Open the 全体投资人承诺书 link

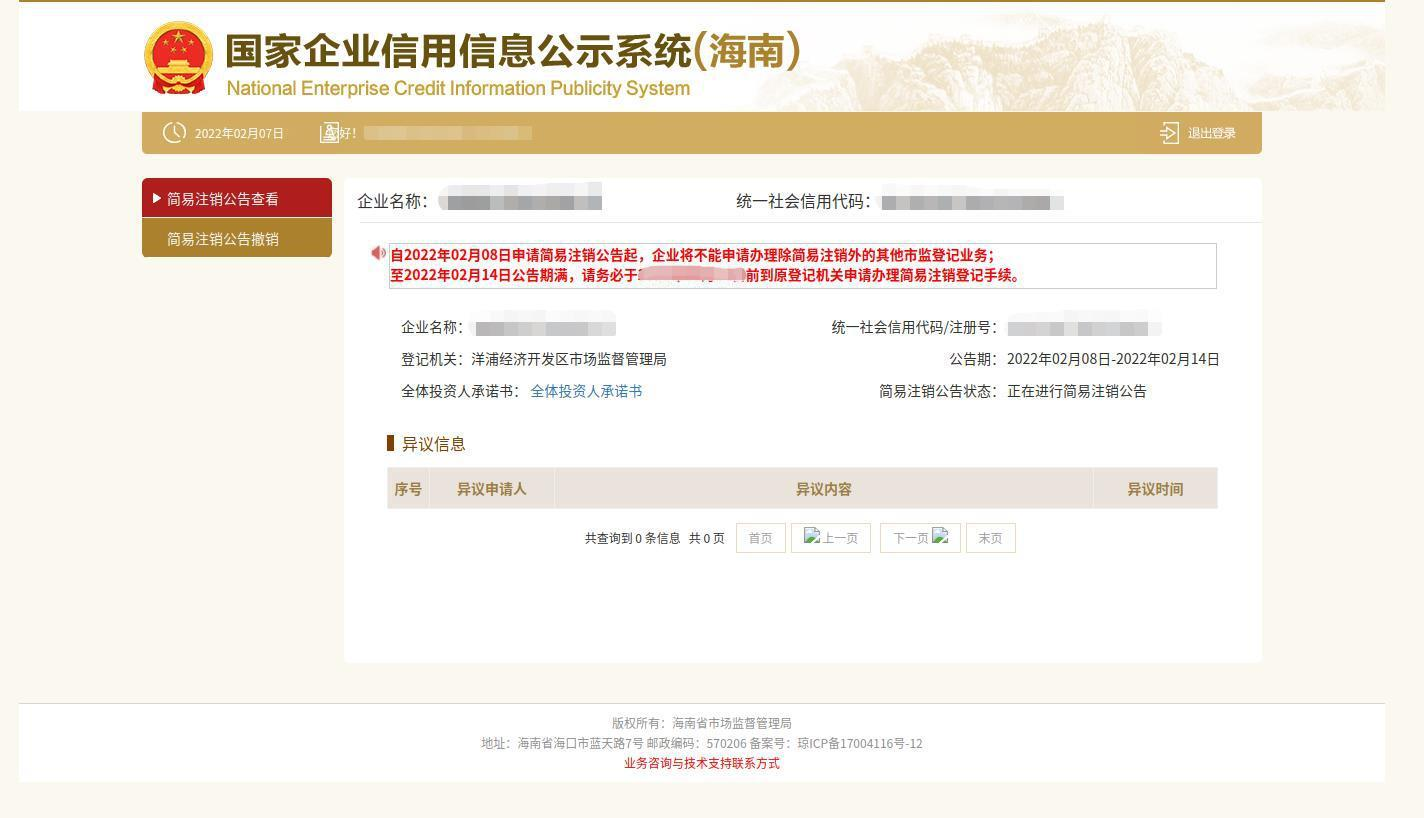point(586,391)
